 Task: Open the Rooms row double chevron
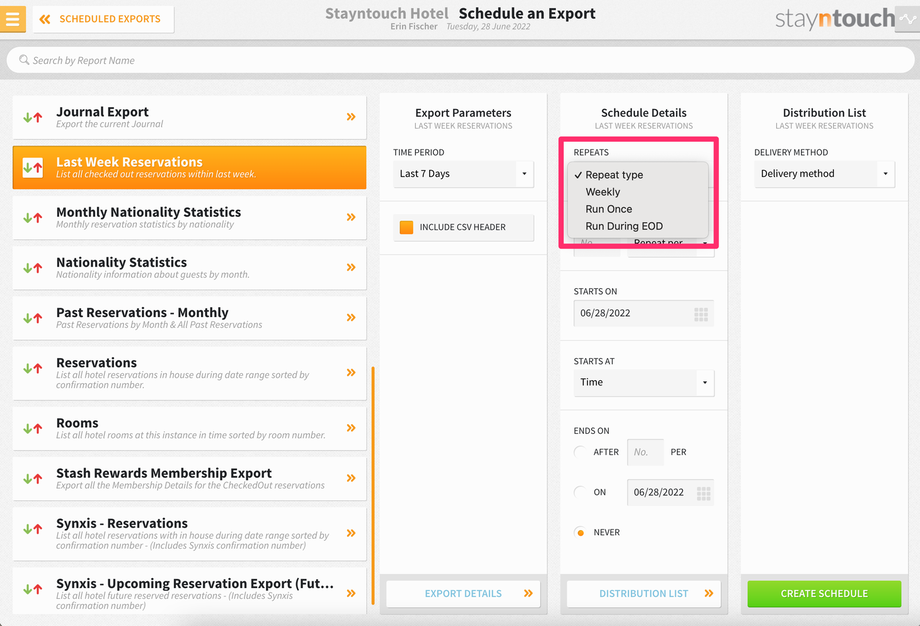(x=351, y=428)
